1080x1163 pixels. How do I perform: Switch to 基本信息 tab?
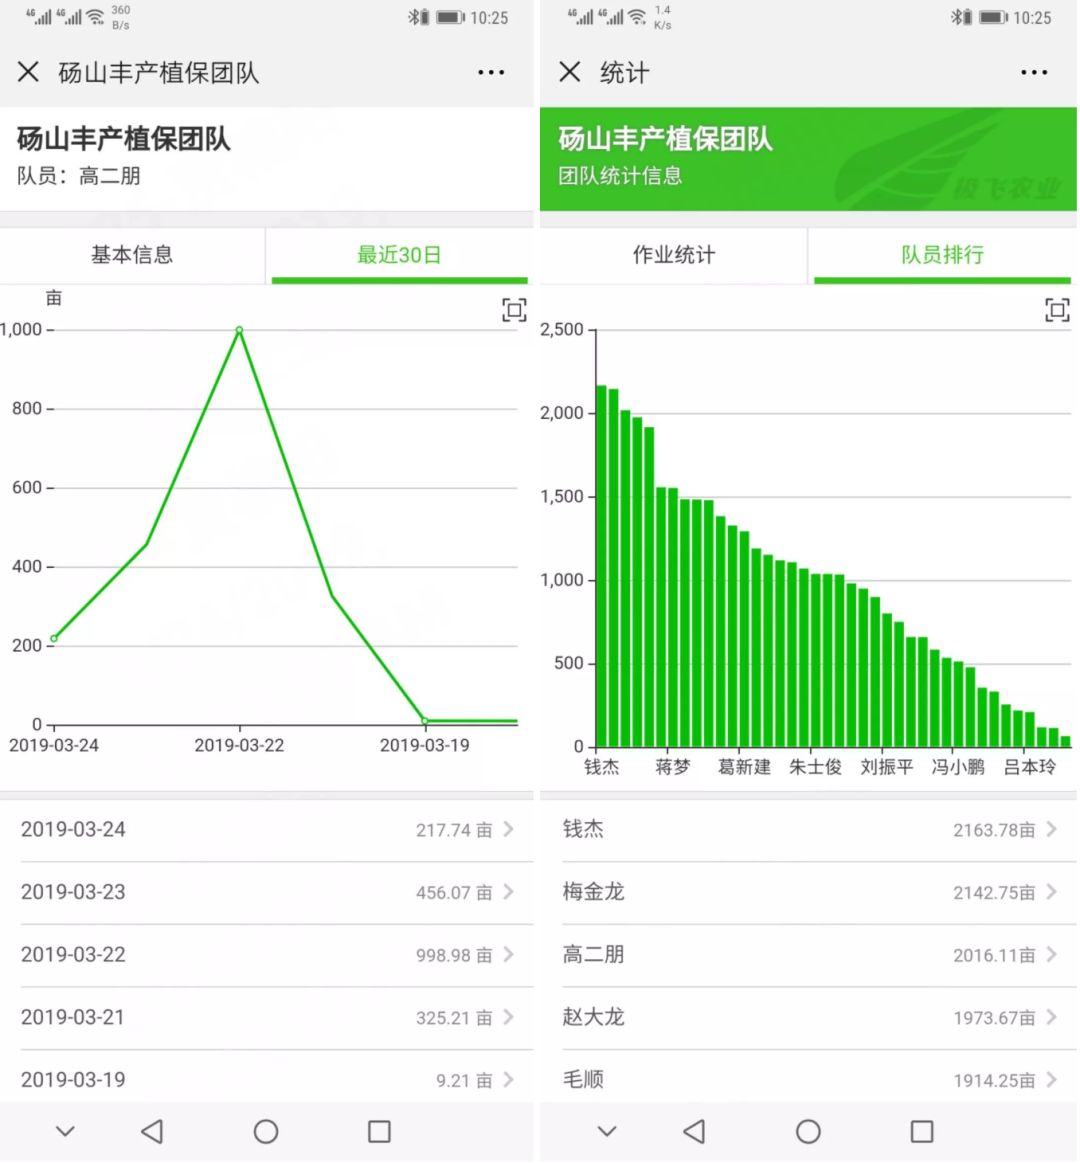pos(132,255)
